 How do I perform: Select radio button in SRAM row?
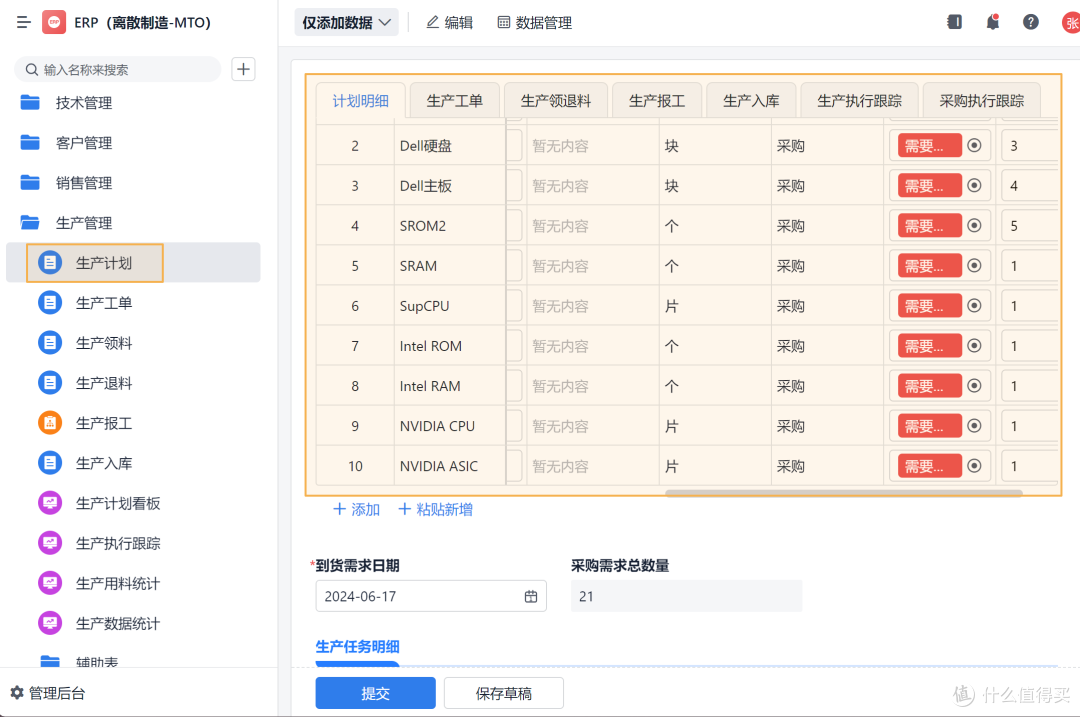pos(974,265)
